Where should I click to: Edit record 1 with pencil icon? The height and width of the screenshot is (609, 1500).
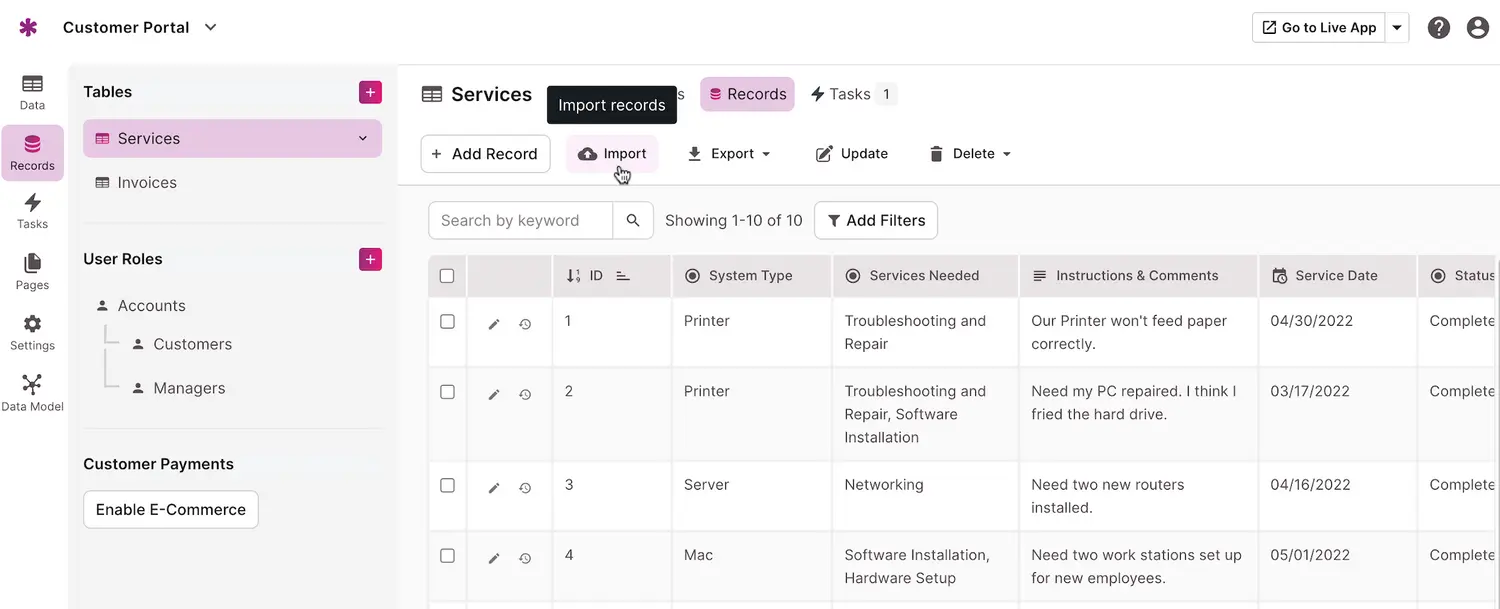pos(493,324)
